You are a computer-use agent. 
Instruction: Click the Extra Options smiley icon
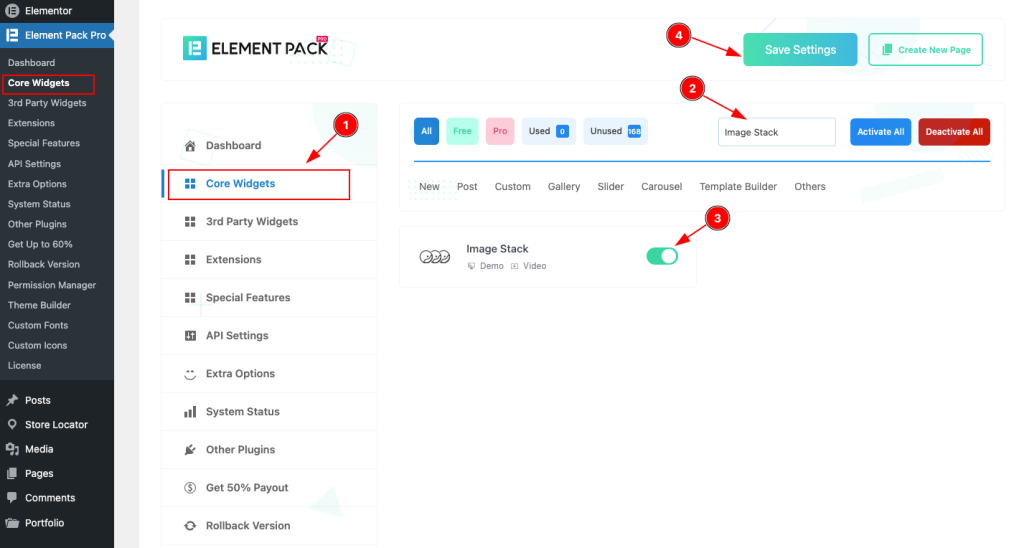(x=190, y=374)
